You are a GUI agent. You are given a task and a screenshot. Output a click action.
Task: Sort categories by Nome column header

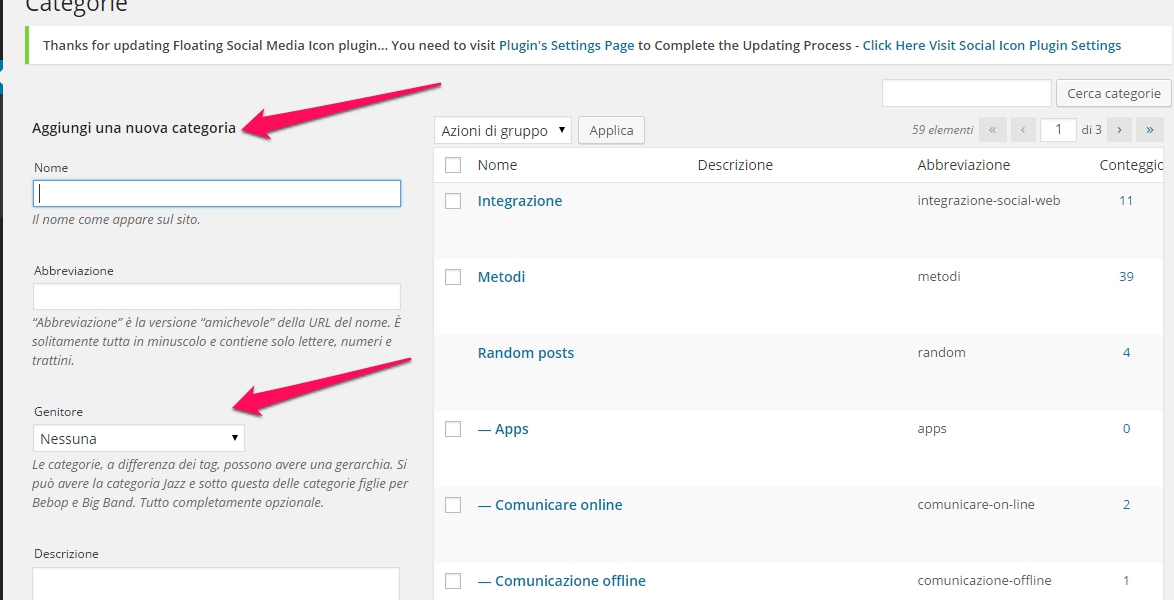(x=497, y=165)
